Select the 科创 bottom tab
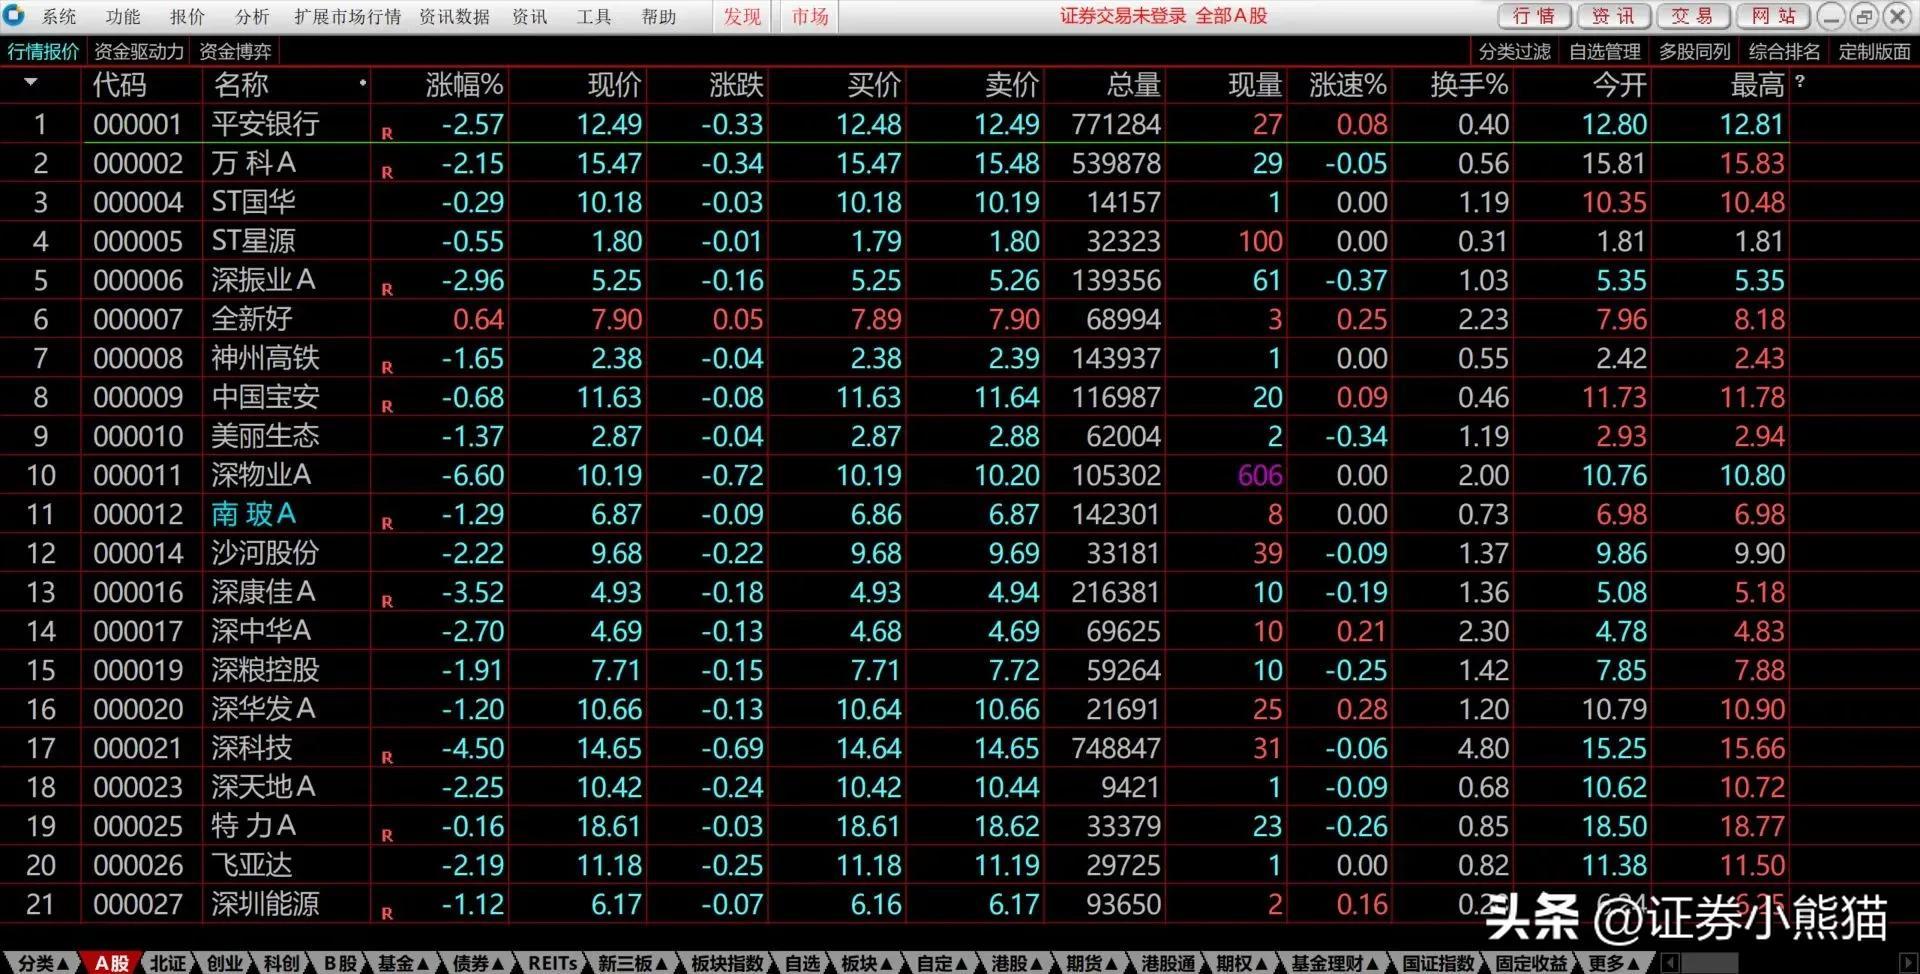The image size is (1920, 974). (282, 963)
